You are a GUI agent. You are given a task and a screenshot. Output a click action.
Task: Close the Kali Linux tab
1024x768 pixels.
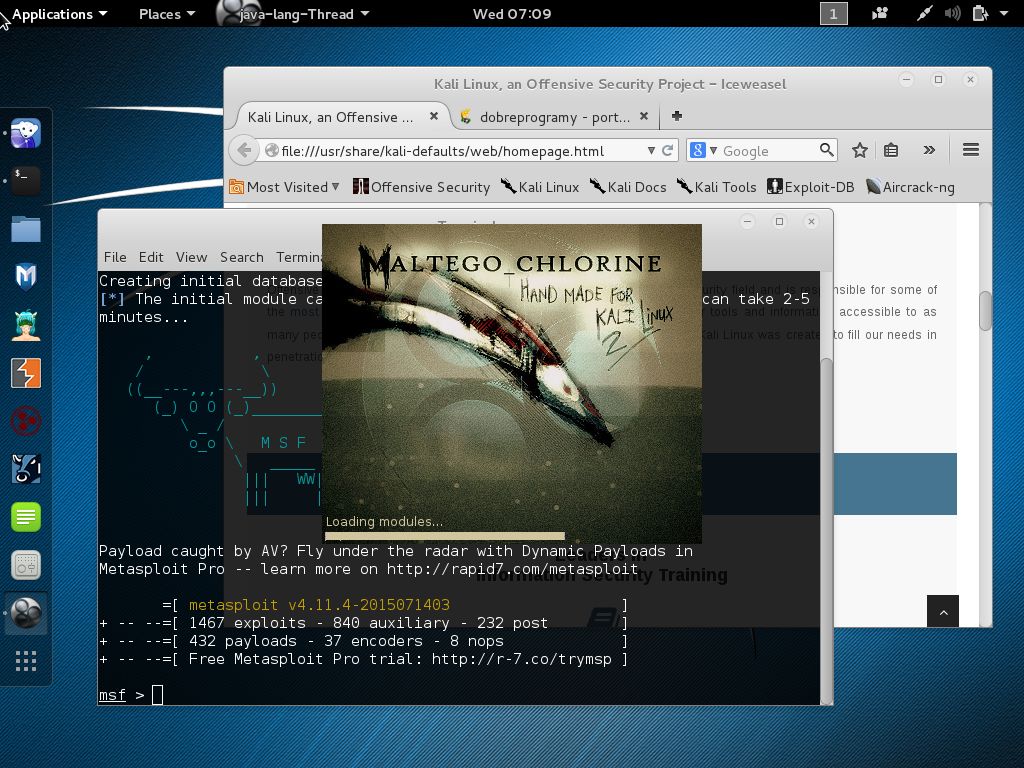coord(434,116)
